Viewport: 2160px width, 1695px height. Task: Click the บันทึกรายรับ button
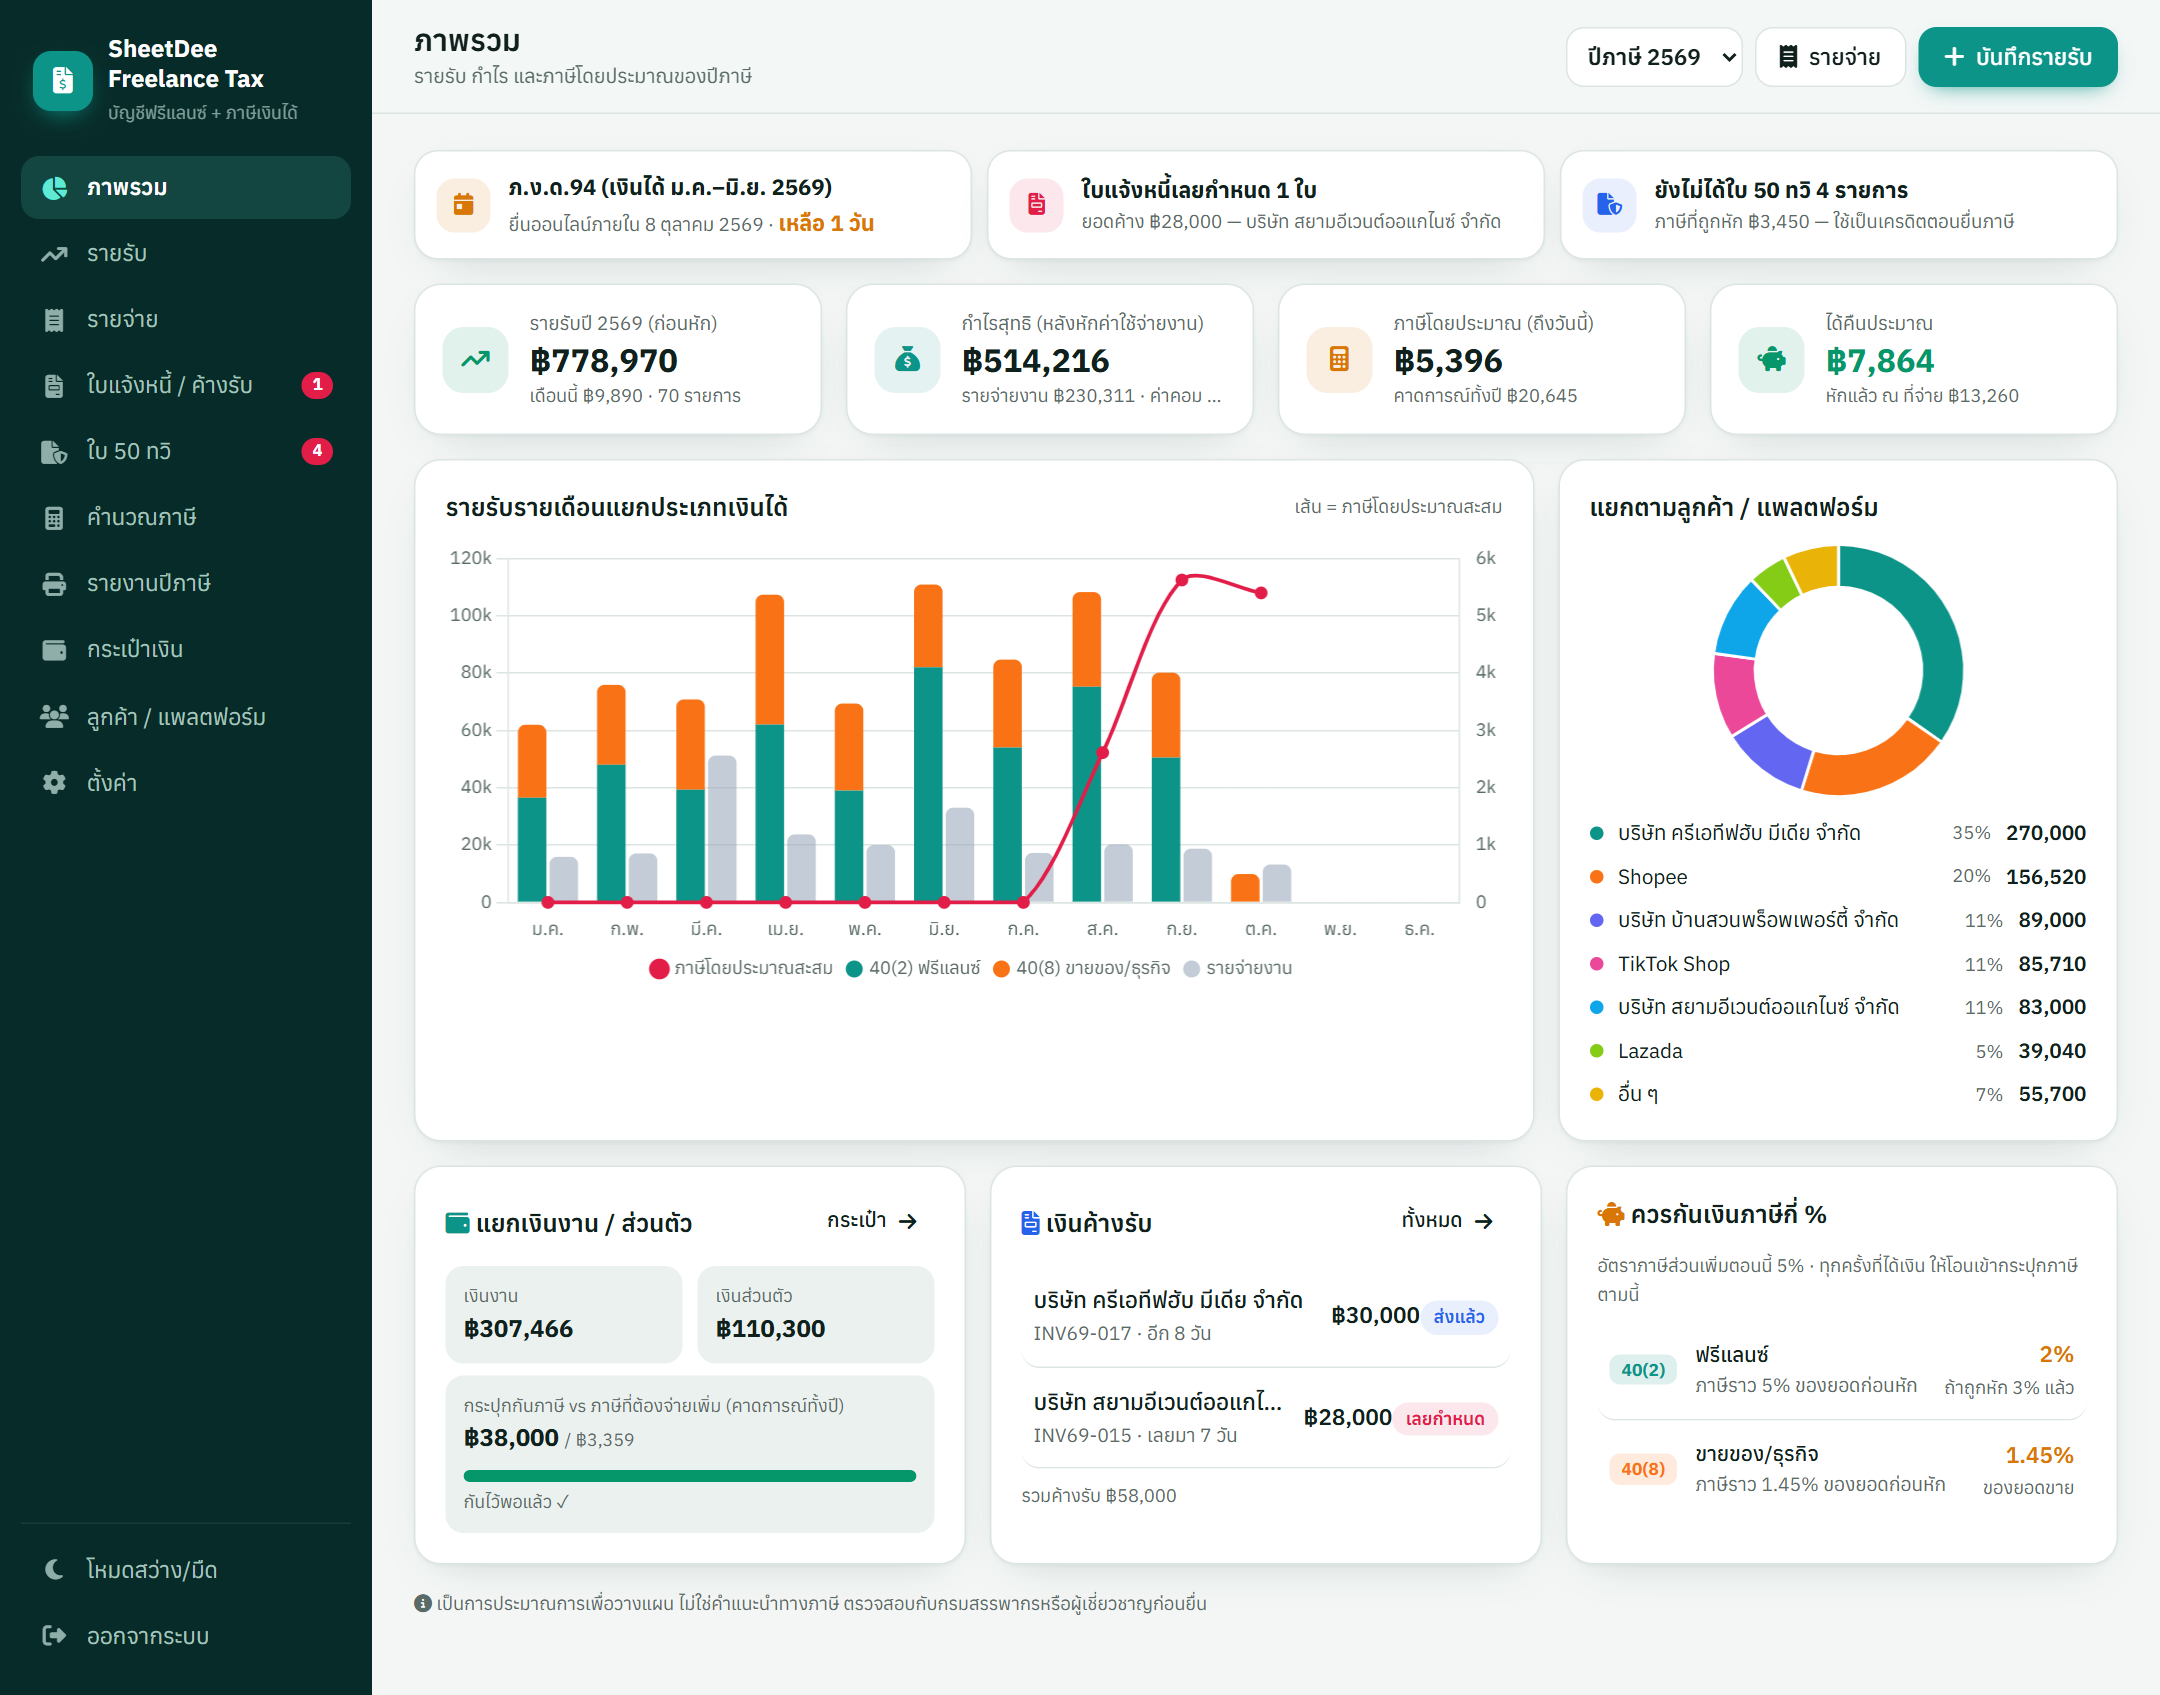(2018, 57)
